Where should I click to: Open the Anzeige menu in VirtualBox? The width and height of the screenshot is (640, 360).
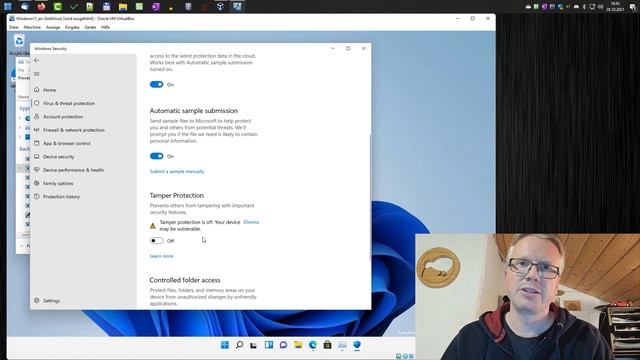[53, 27]
